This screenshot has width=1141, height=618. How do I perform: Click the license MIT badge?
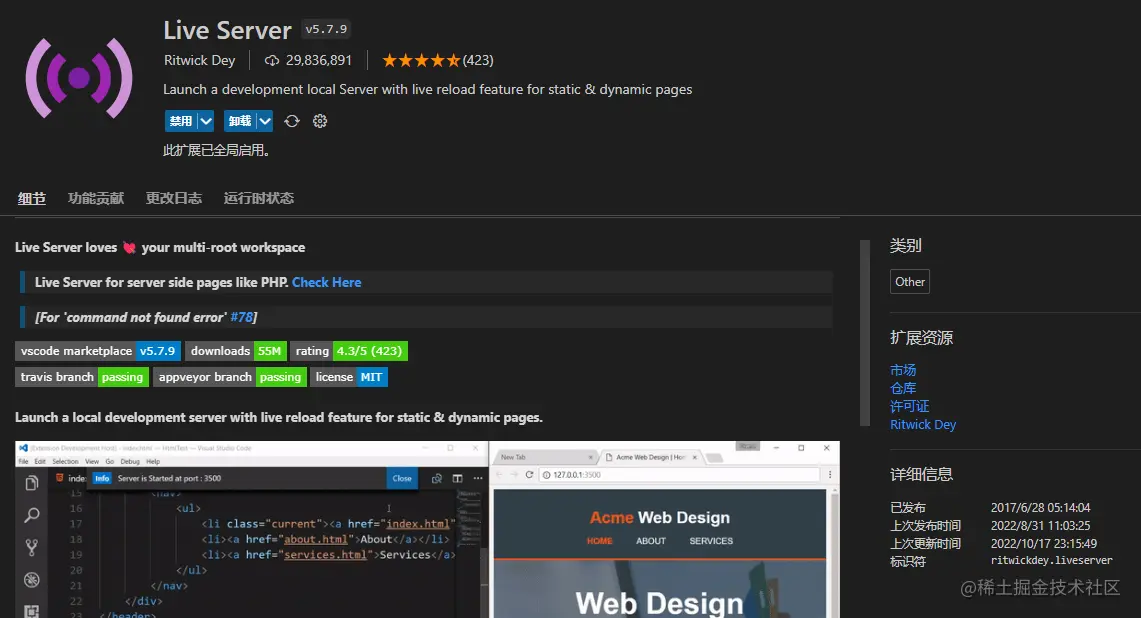point(349,377)
